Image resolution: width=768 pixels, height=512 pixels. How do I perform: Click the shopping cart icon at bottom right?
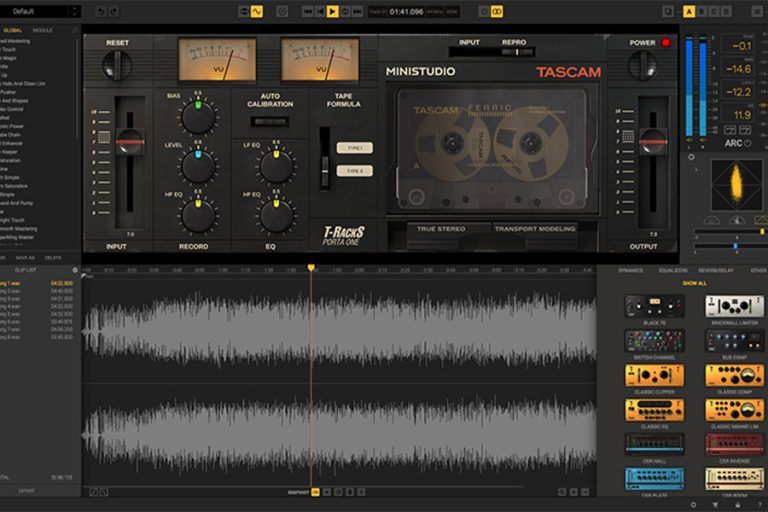(x=715, y=505)
